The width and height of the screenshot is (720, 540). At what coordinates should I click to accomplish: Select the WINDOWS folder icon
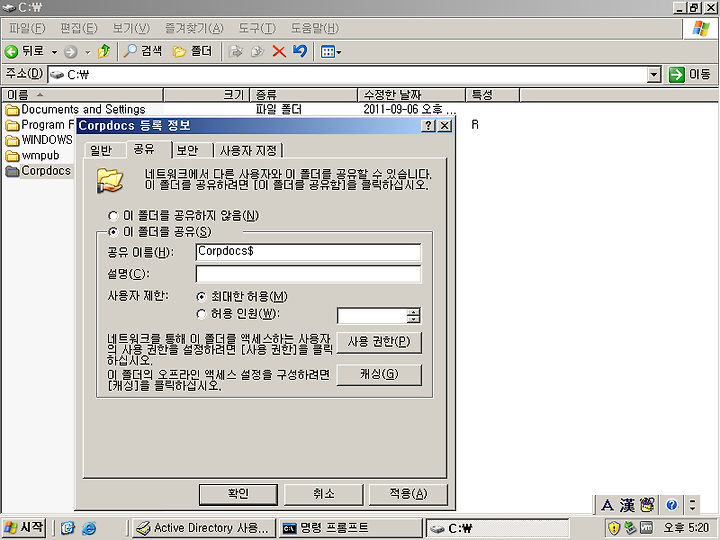12,140
